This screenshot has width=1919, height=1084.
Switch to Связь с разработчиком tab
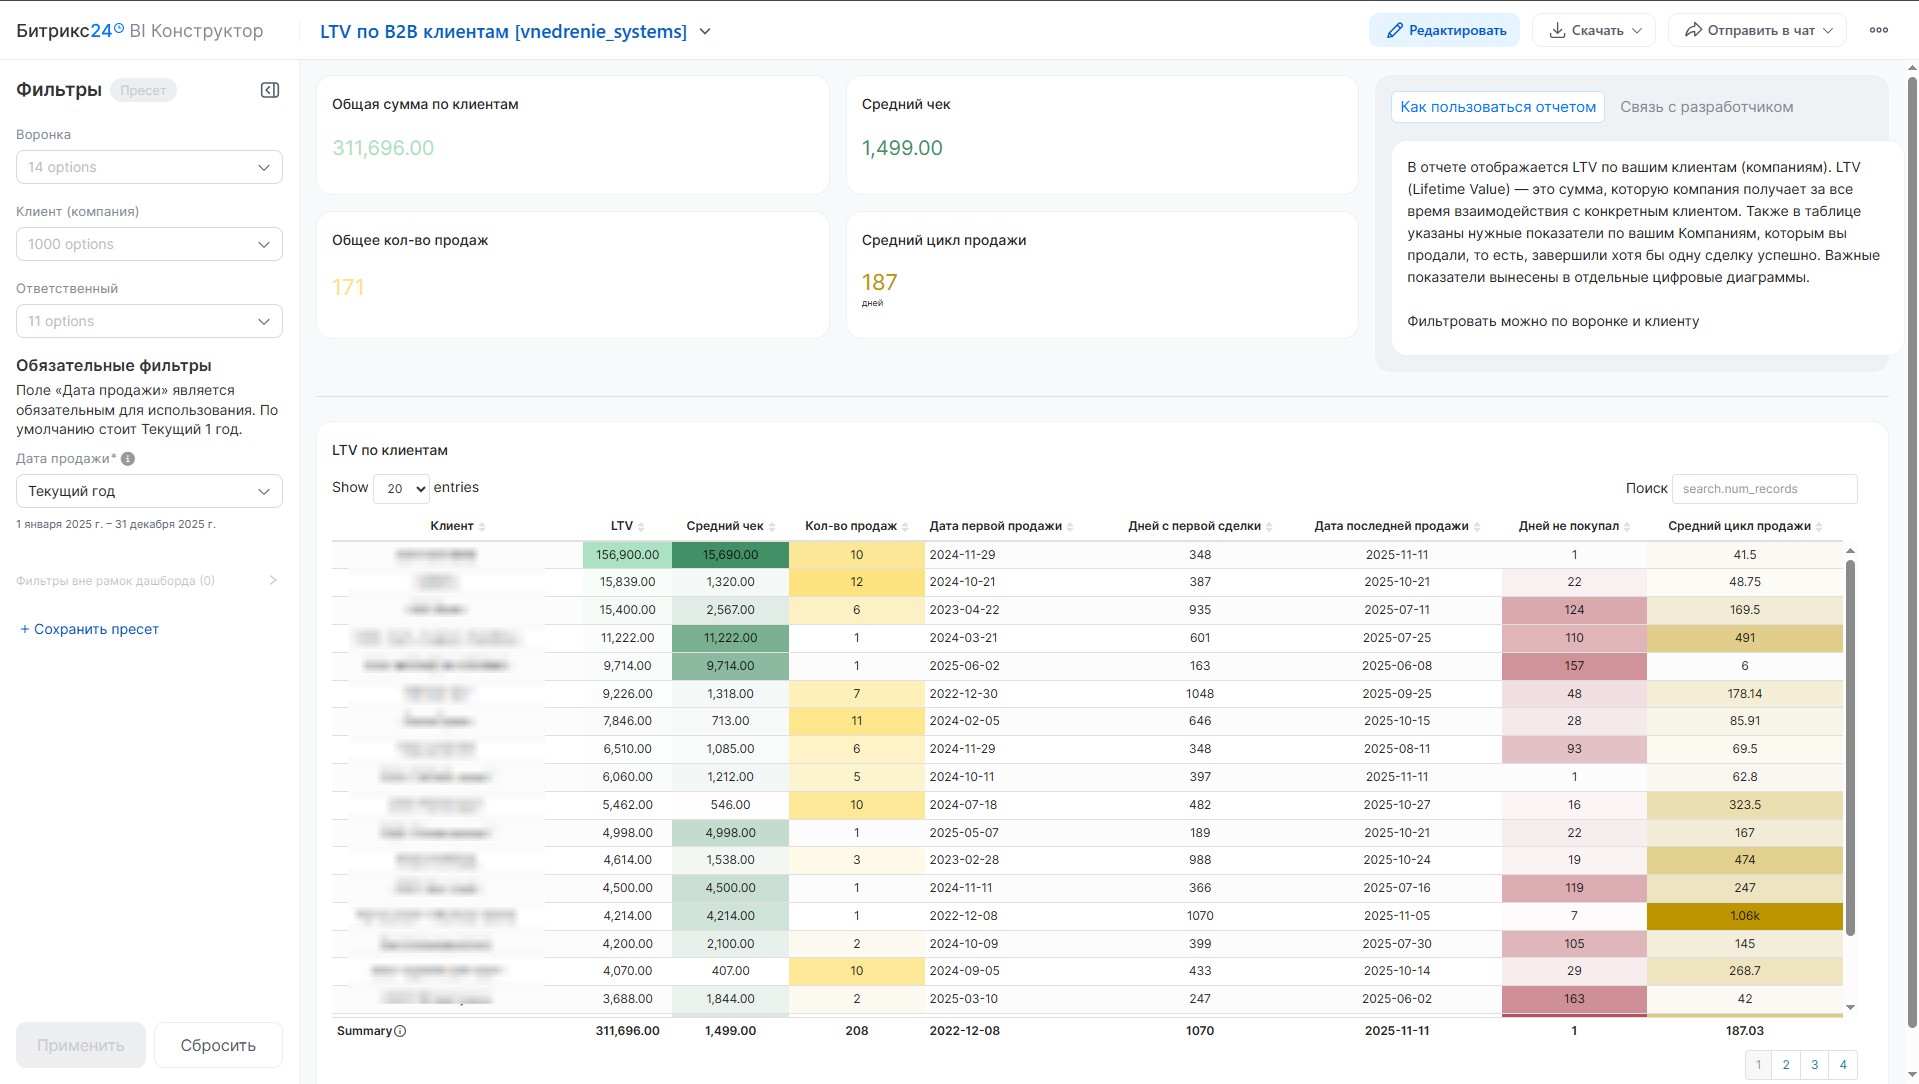point(1706,107)
